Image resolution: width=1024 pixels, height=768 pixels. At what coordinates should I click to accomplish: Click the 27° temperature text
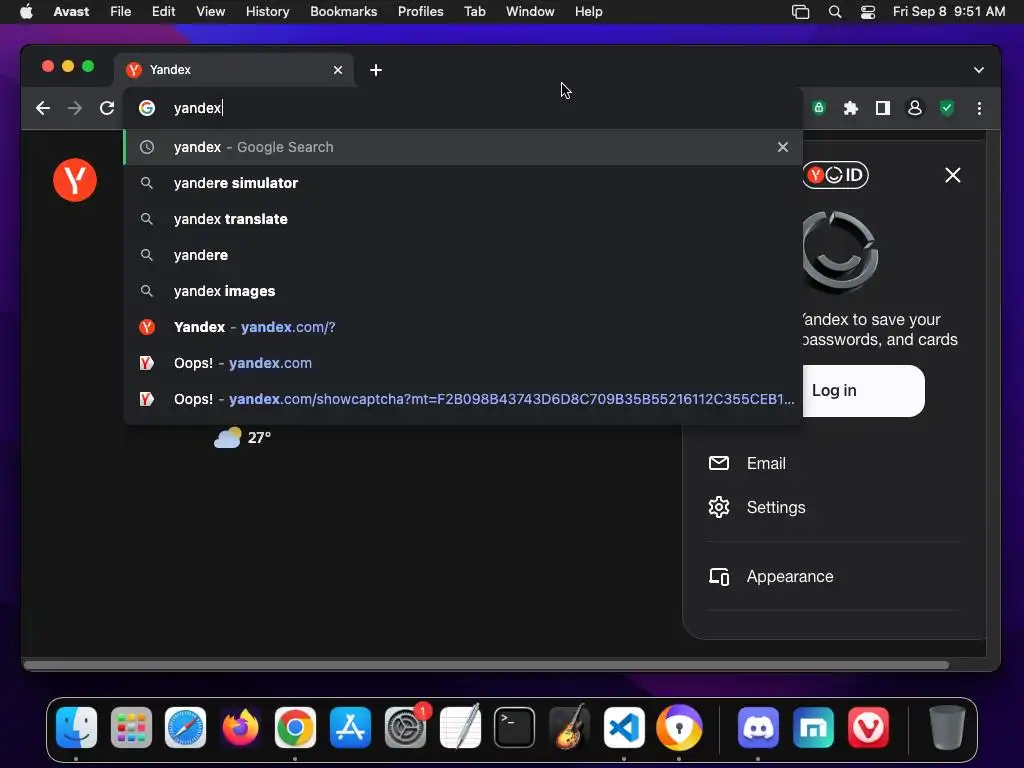[259, 438]
